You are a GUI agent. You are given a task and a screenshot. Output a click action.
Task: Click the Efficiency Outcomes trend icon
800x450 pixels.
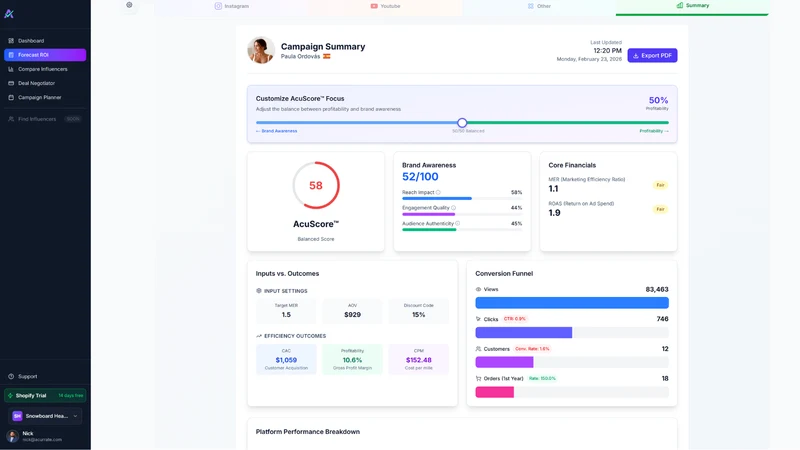[259, 336]
